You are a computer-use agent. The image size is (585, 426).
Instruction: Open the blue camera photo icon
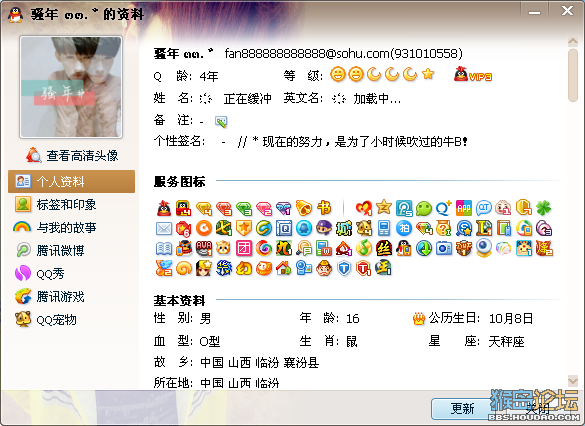(x=444, y=248)
